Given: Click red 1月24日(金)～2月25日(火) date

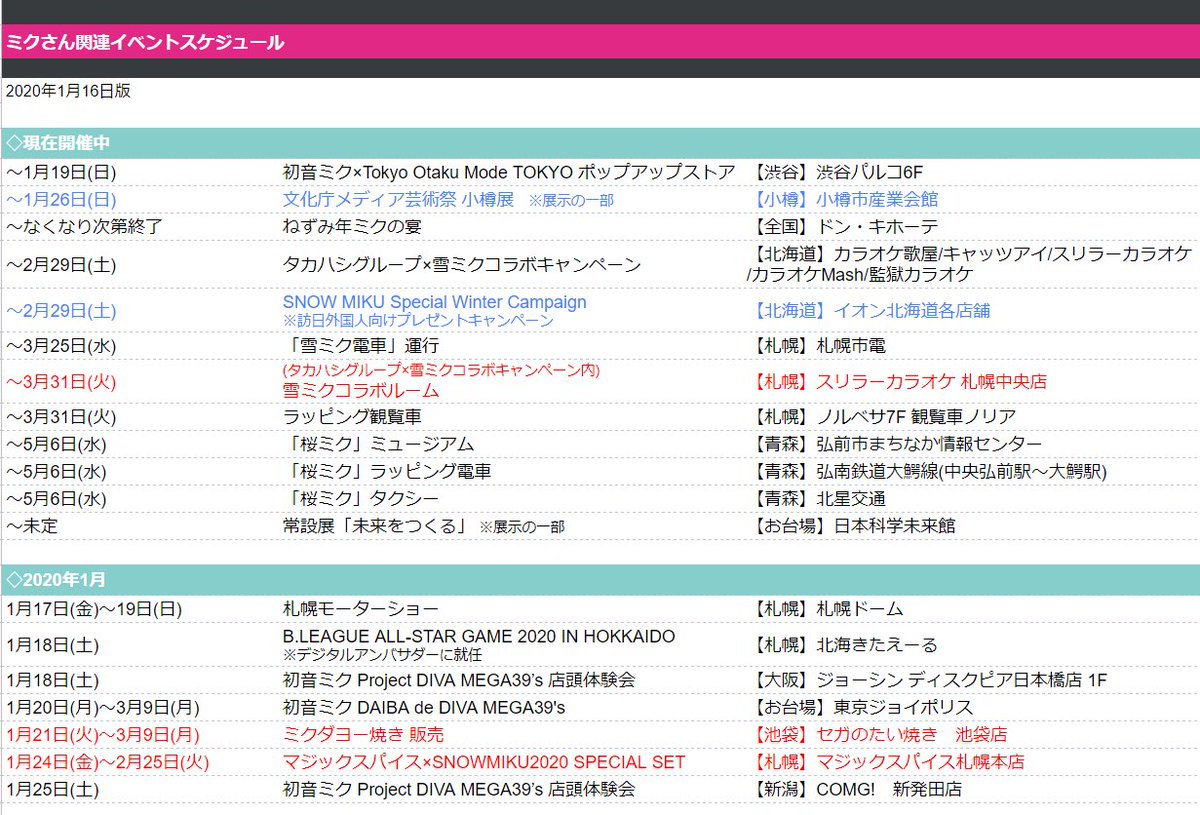Looking at the screenshot, I should click(x=107, y=762).
